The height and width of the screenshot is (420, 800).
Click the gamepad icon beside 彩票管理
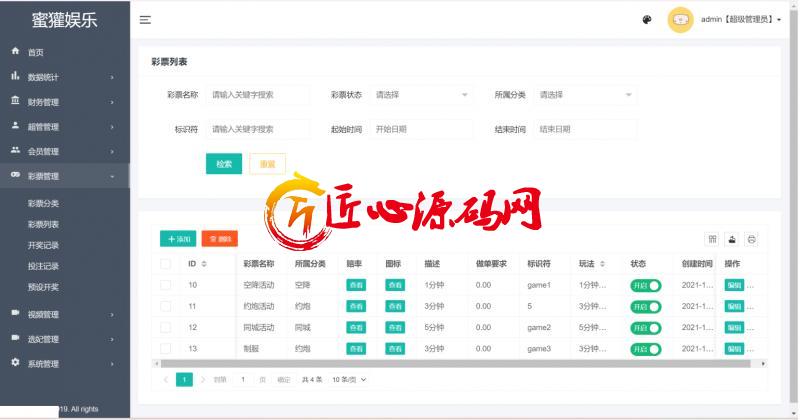pyautogui.click(x=15, y=175)
